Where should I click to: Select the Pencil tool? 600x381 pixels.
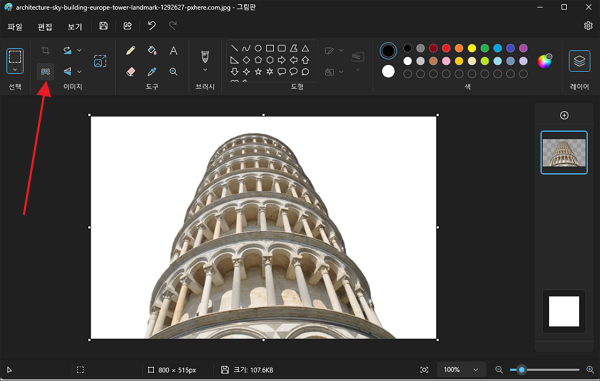click(x=130, y=50)
